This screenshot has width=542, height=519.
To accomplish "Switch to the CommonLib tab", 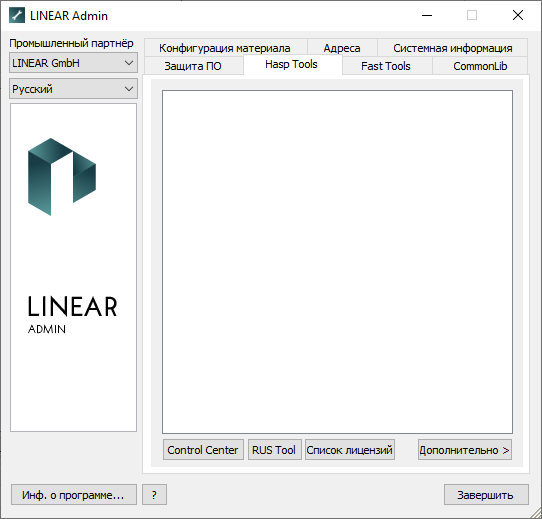I will click(480, 66).
